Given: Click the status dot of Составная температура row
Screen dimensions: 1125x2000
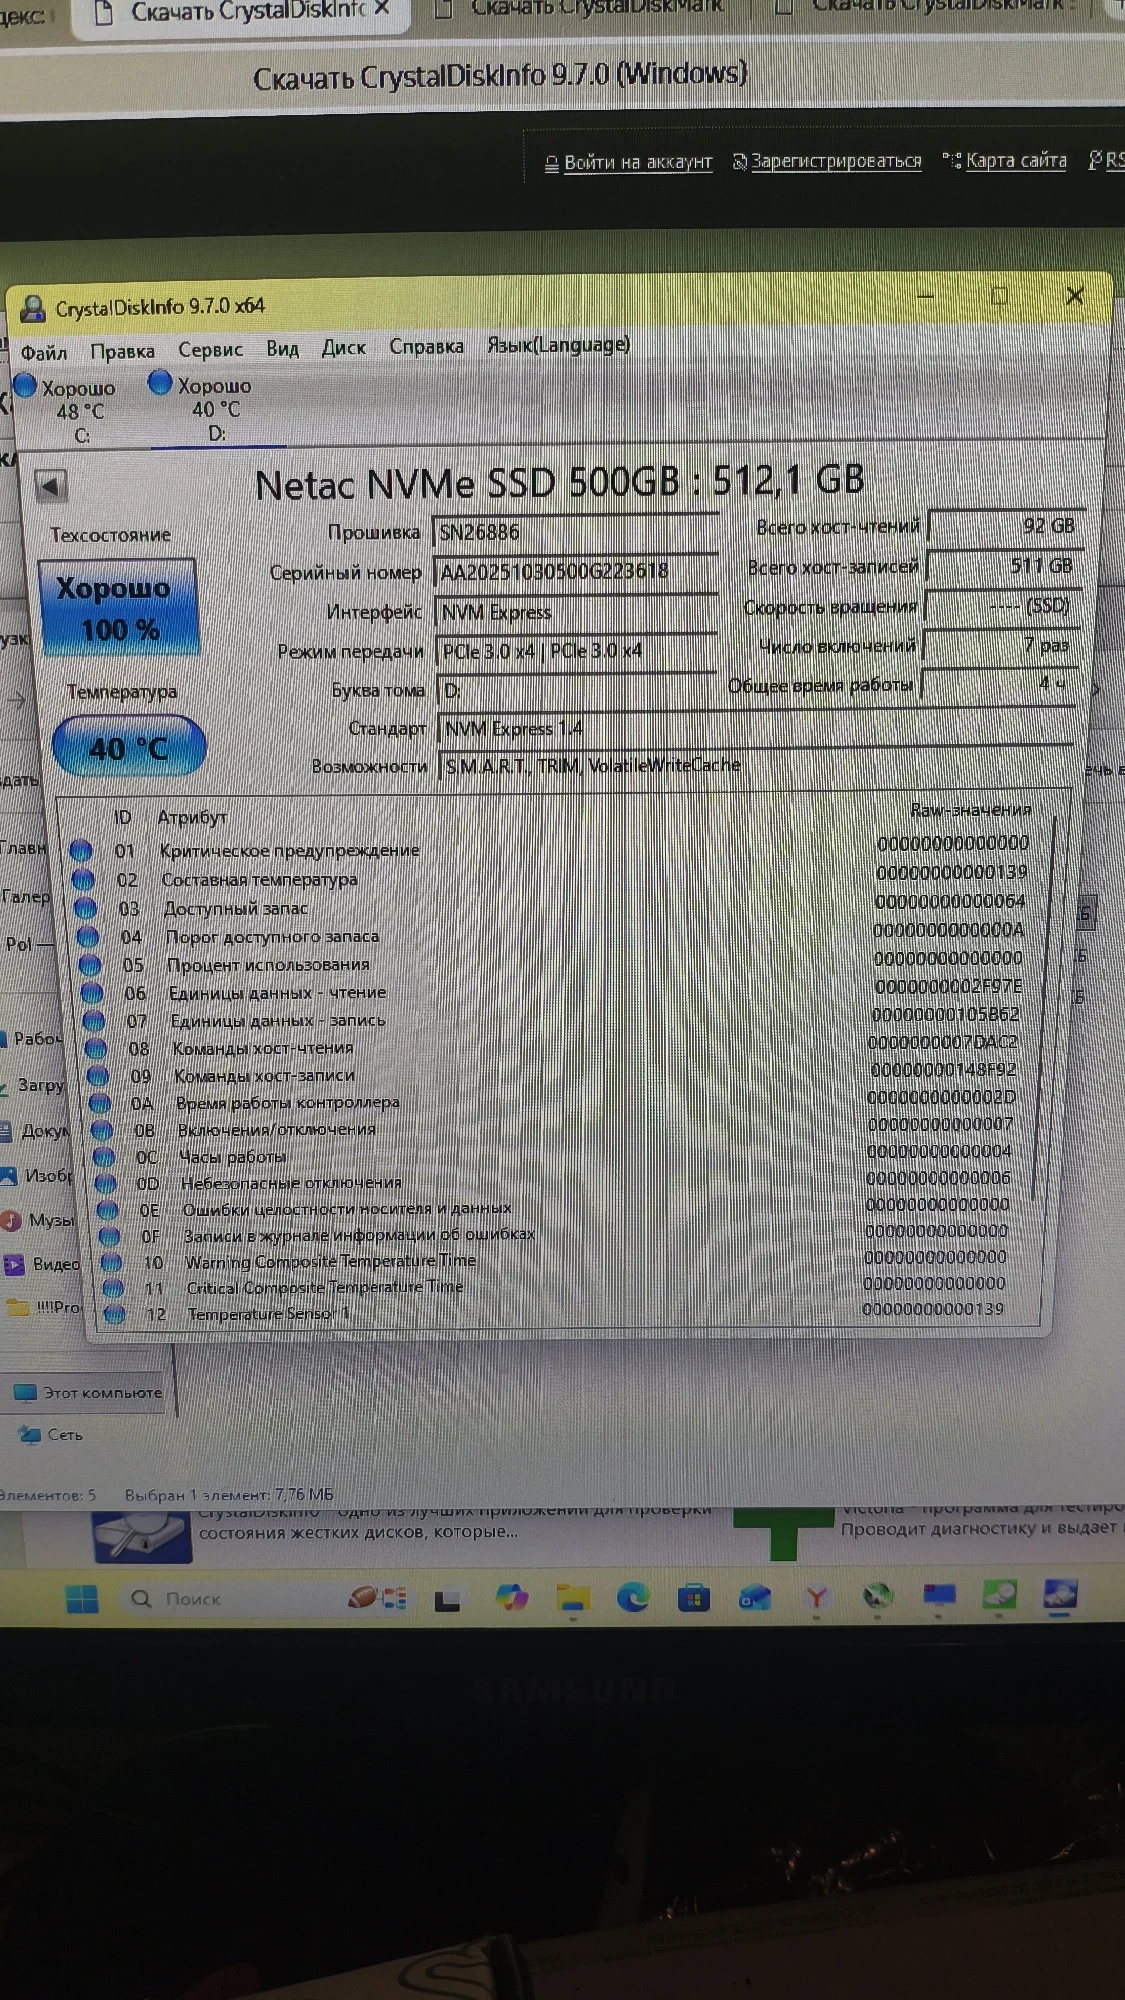Looking at the screenshot, I should (x=83, y=880).
